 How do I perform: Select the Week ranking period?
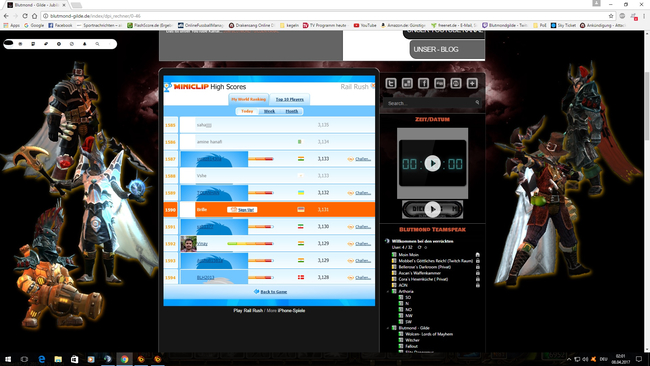point(269,111)
